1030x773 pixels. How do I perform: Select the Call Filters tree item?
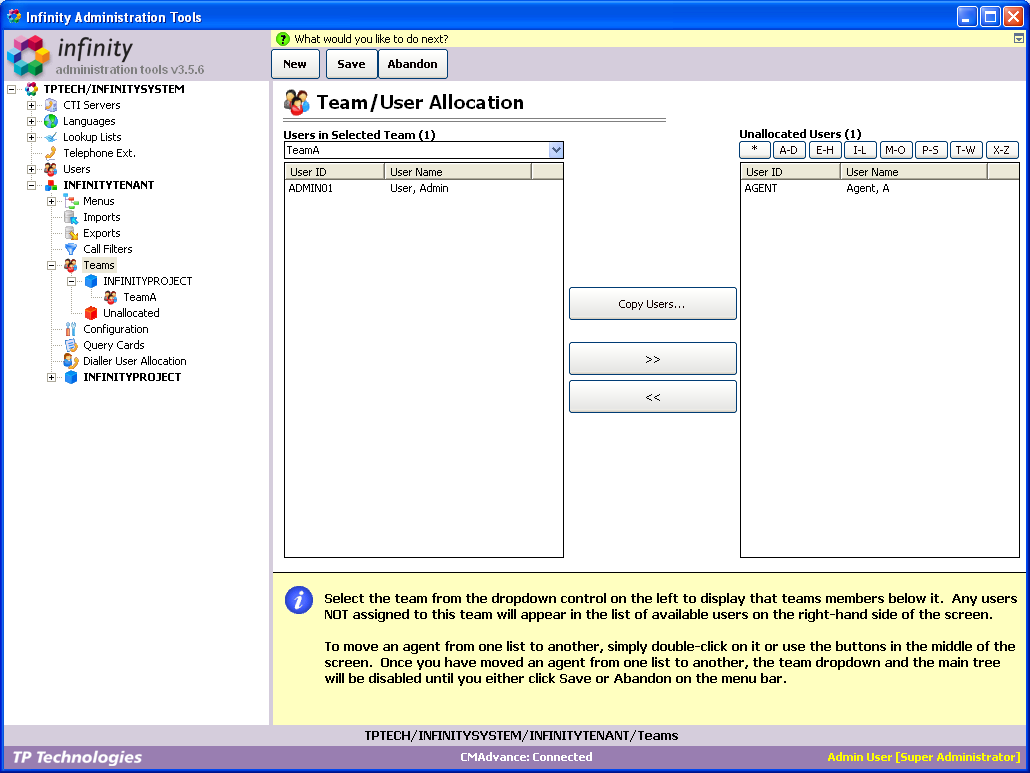(108, 249)
